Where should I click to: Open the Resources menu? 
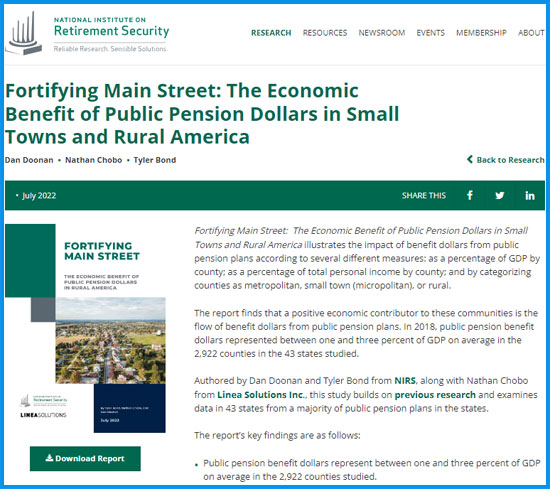pyautogui.click(x=325, y=33)
